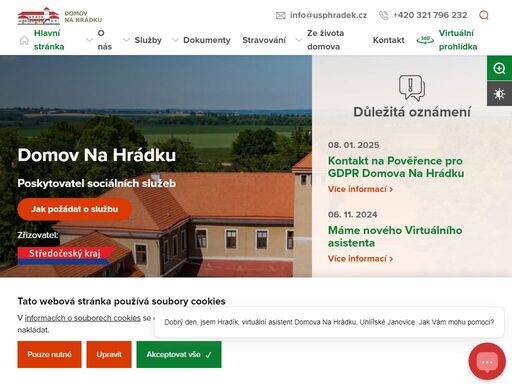This screenshot has width=512, height=384.
Task: Toggle the high-contrast brightness button
Action: (x=499, y=94)
